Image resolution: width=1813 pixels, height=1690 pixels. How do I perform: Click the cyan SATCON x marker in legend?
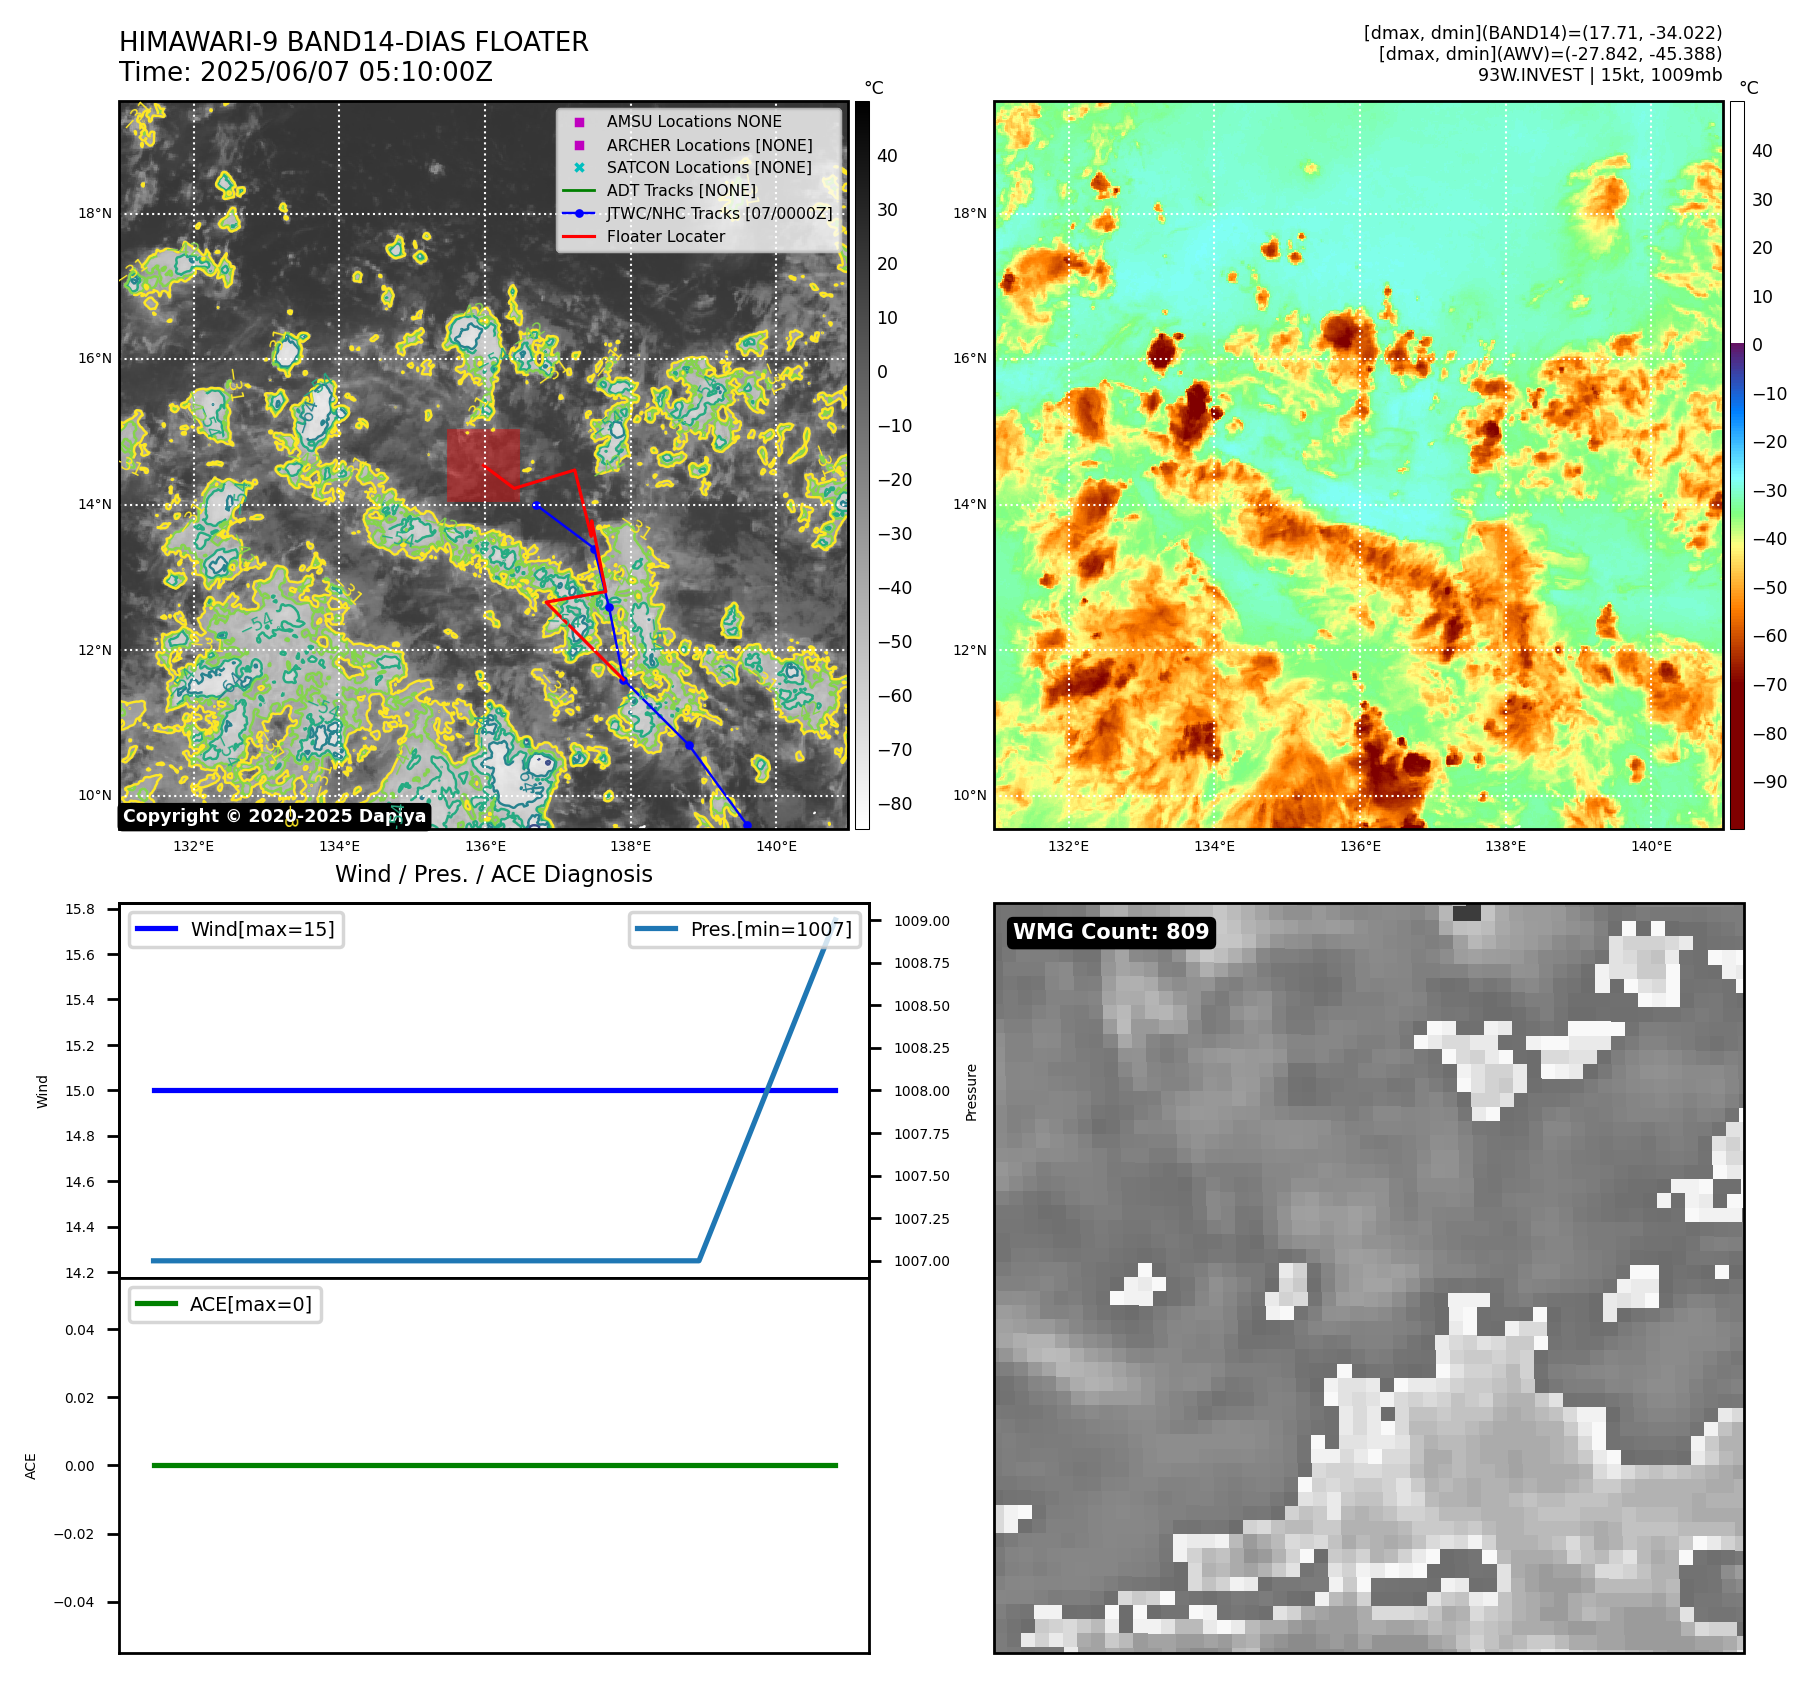[x=579, y=168]
